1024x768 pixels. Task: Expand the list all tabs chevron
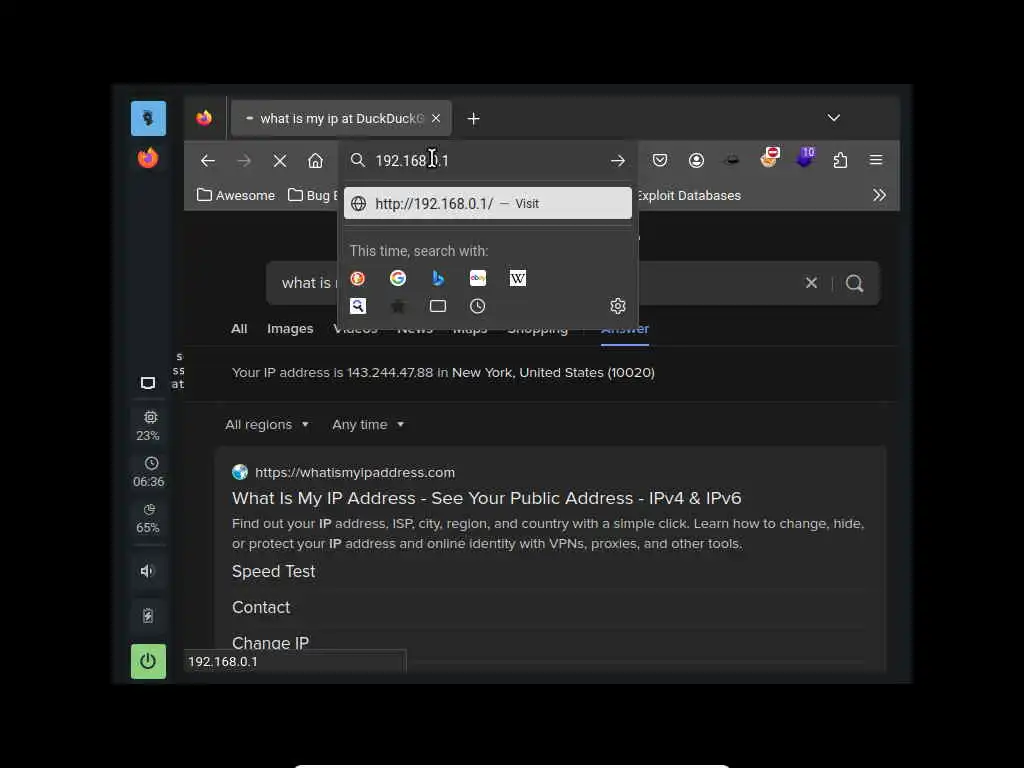pos(834,118)
